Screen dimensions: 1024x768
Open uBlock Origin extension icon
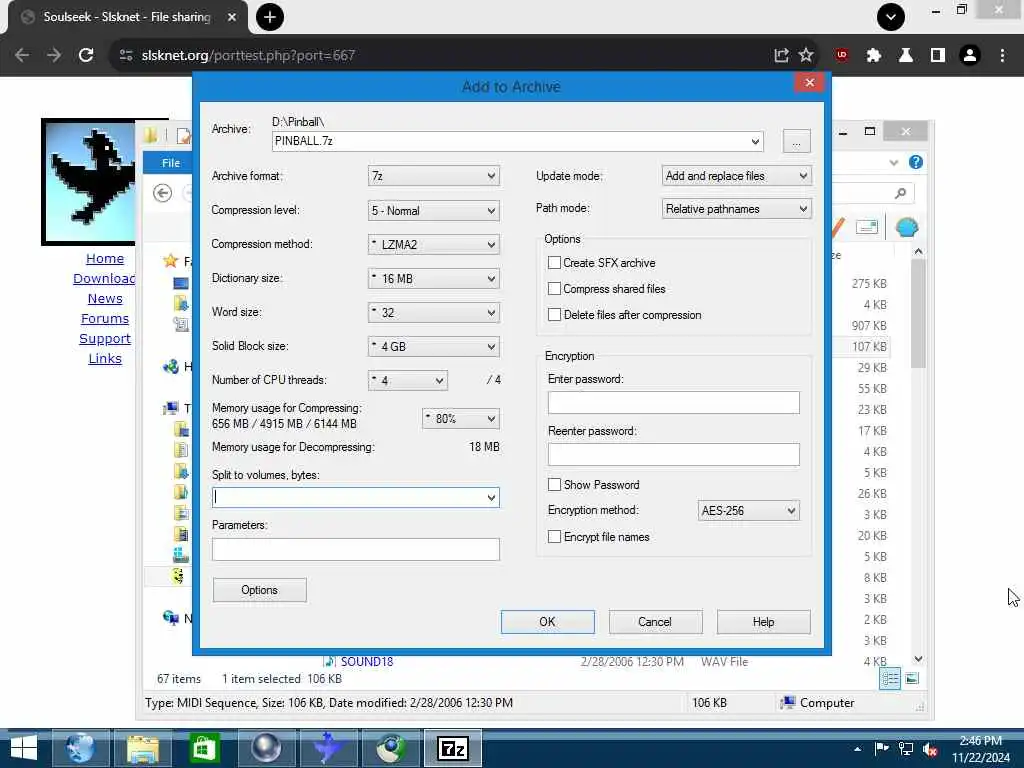(842, 56)
